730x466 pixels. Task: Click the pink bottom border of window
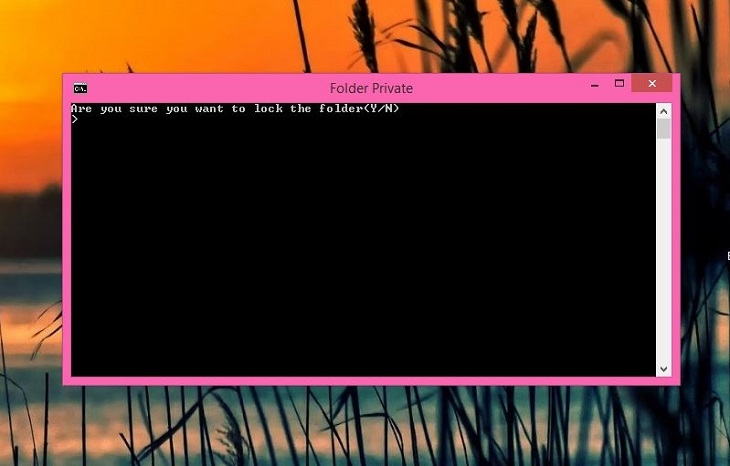370,381
